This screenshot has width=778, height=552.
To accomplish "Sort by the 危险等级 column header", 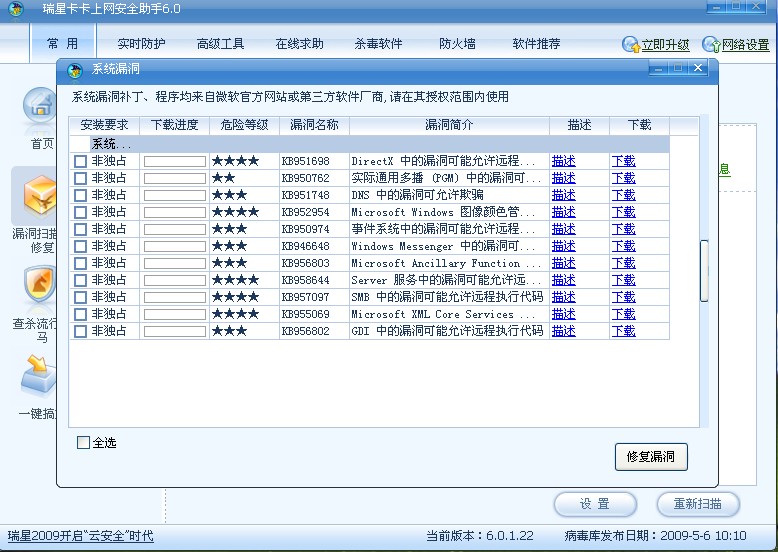I will [244, 125].
